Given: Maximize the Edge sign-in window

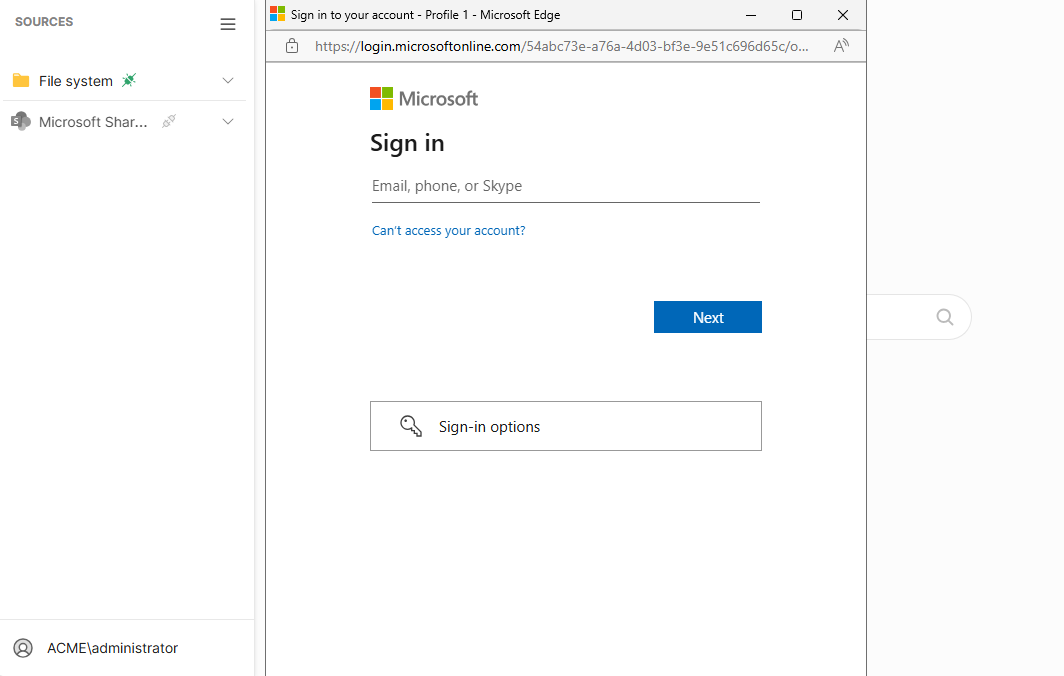Looking at the screenshot, I should 797,15.
